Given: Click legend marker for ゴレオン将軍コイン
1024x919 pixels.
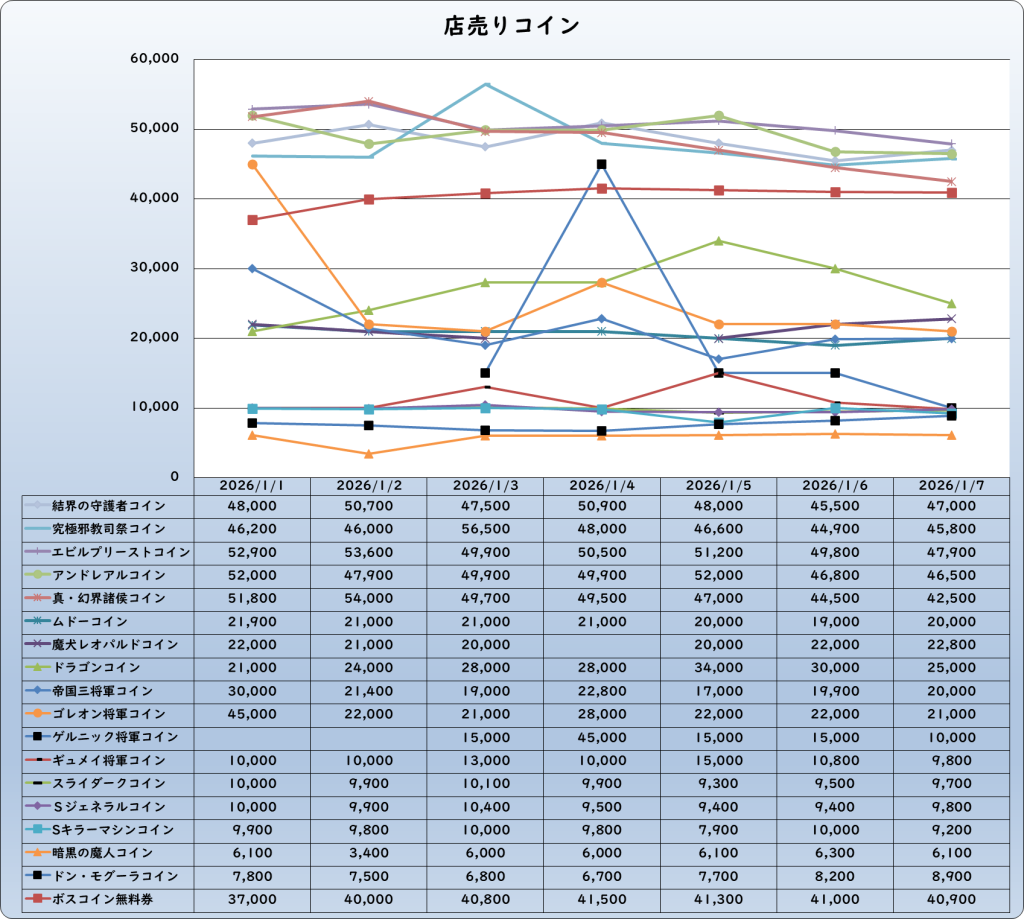Looking at the screenshot, I should tap(38, 714).
